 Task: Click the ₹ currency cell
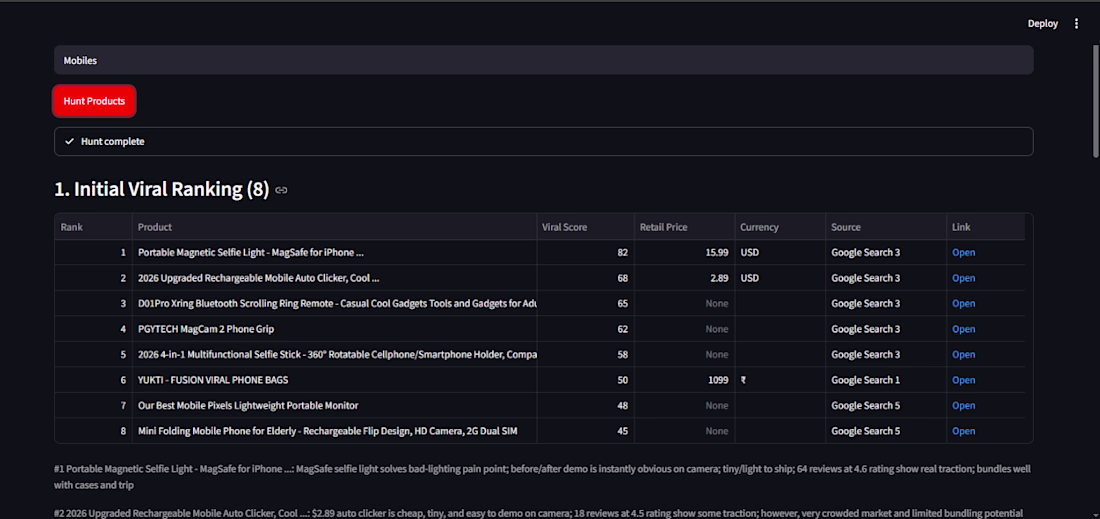tap(780, 380)
